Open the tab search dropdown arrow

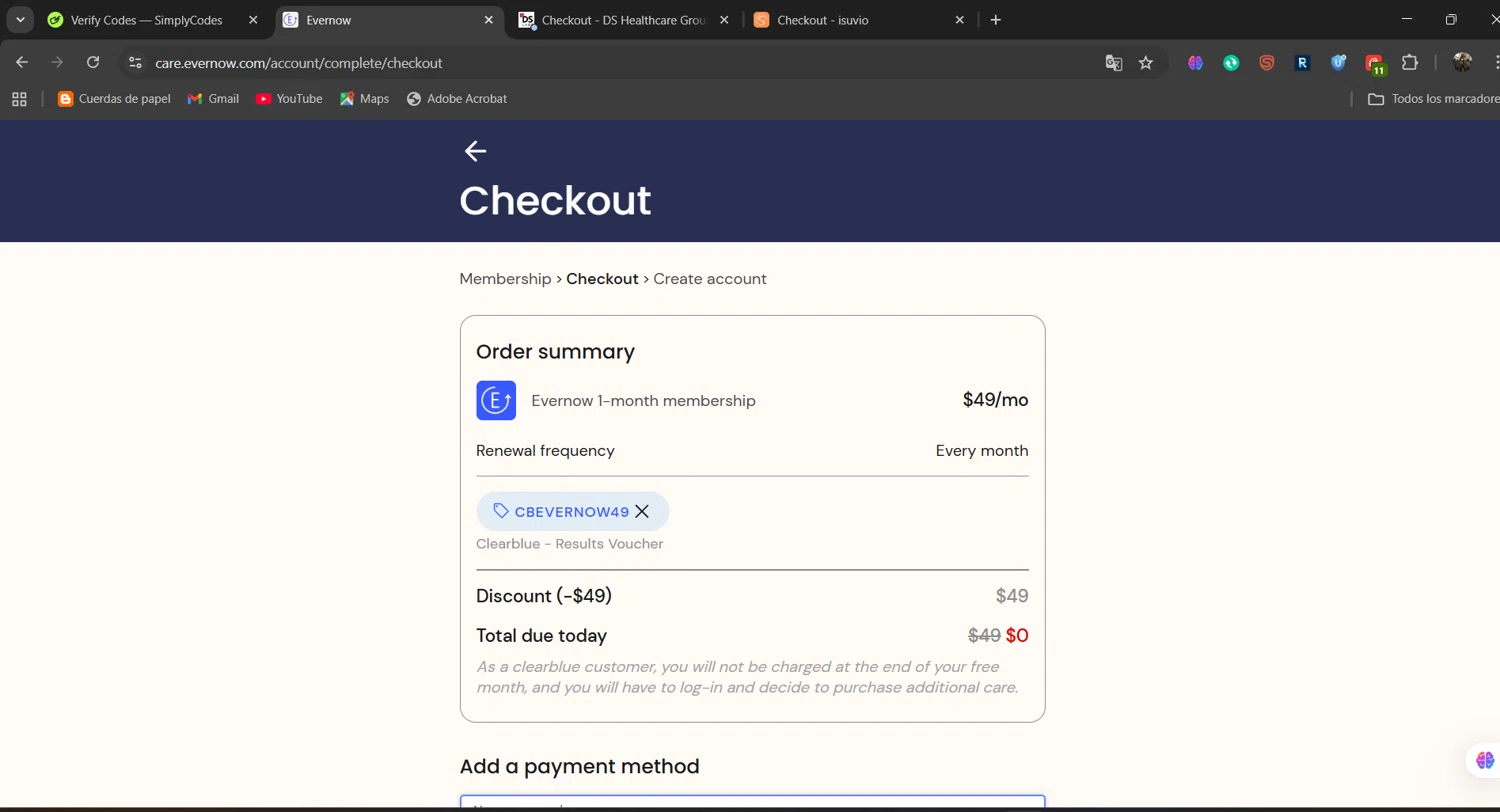click(20, 20)
